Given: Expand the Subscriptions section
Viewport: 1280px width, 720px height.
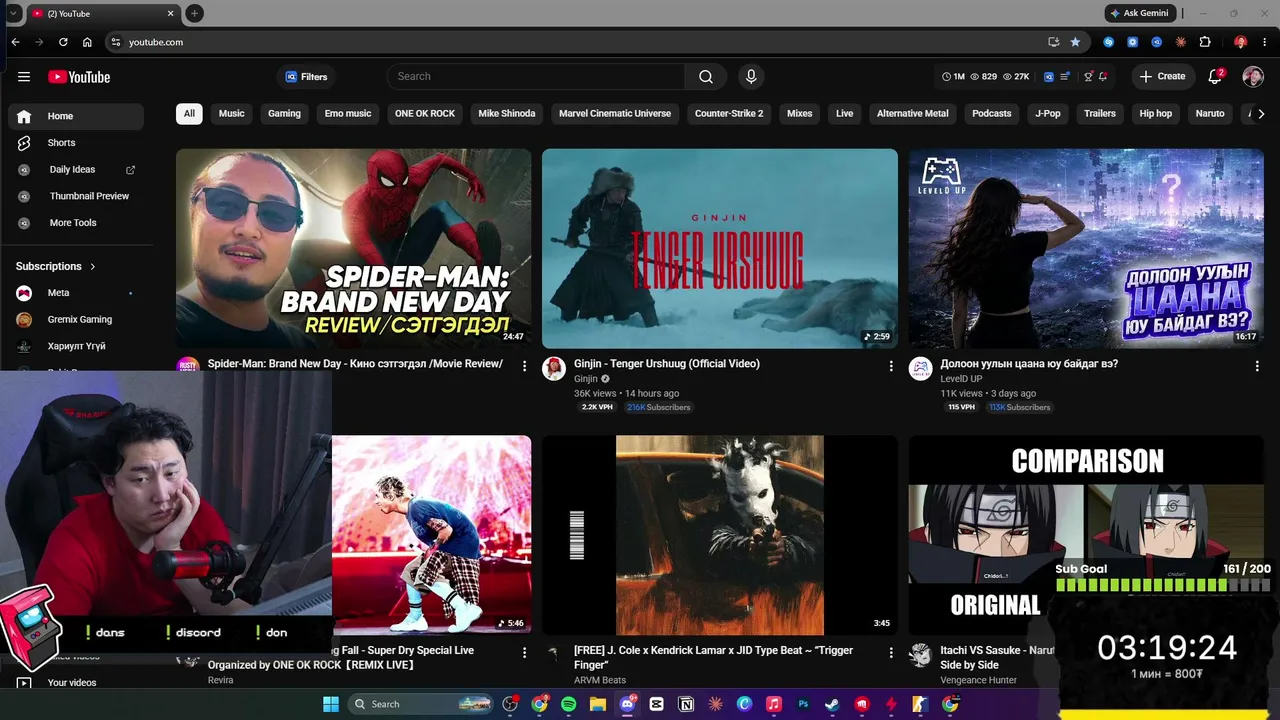Looking at the screenshot, I should pyautogui.click(x=56, y=266).
